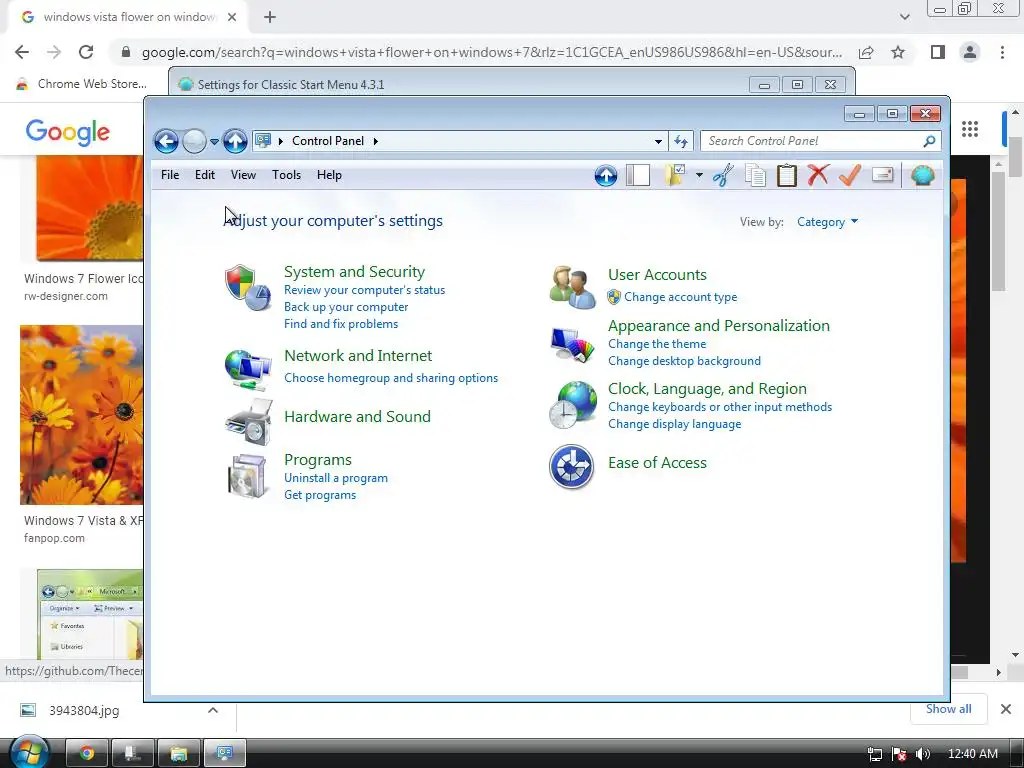Click the volume icon in system tray
This screenshot has width=1024, height=768.
click(922, 754)
